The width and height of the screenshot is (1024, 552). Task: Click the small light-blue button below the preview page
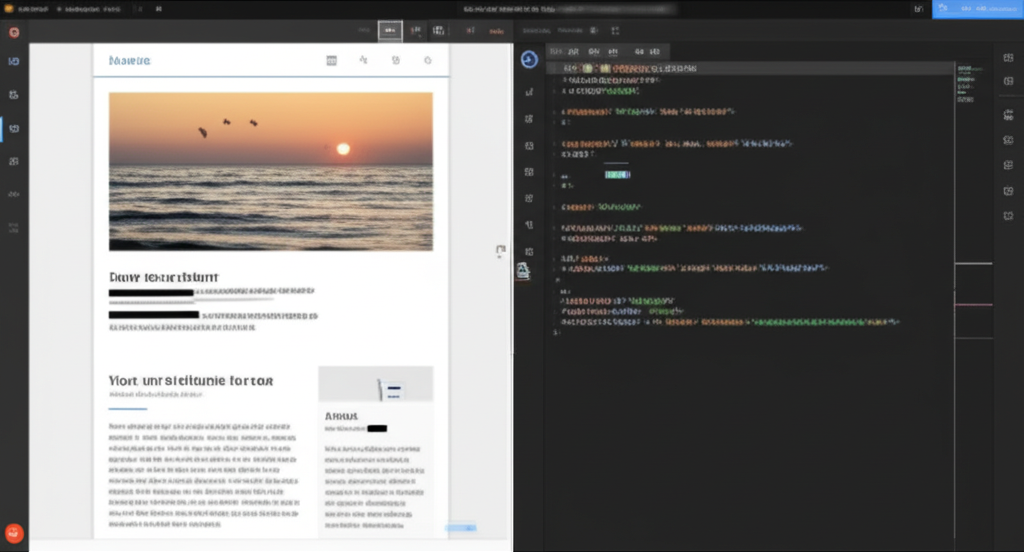461,527
